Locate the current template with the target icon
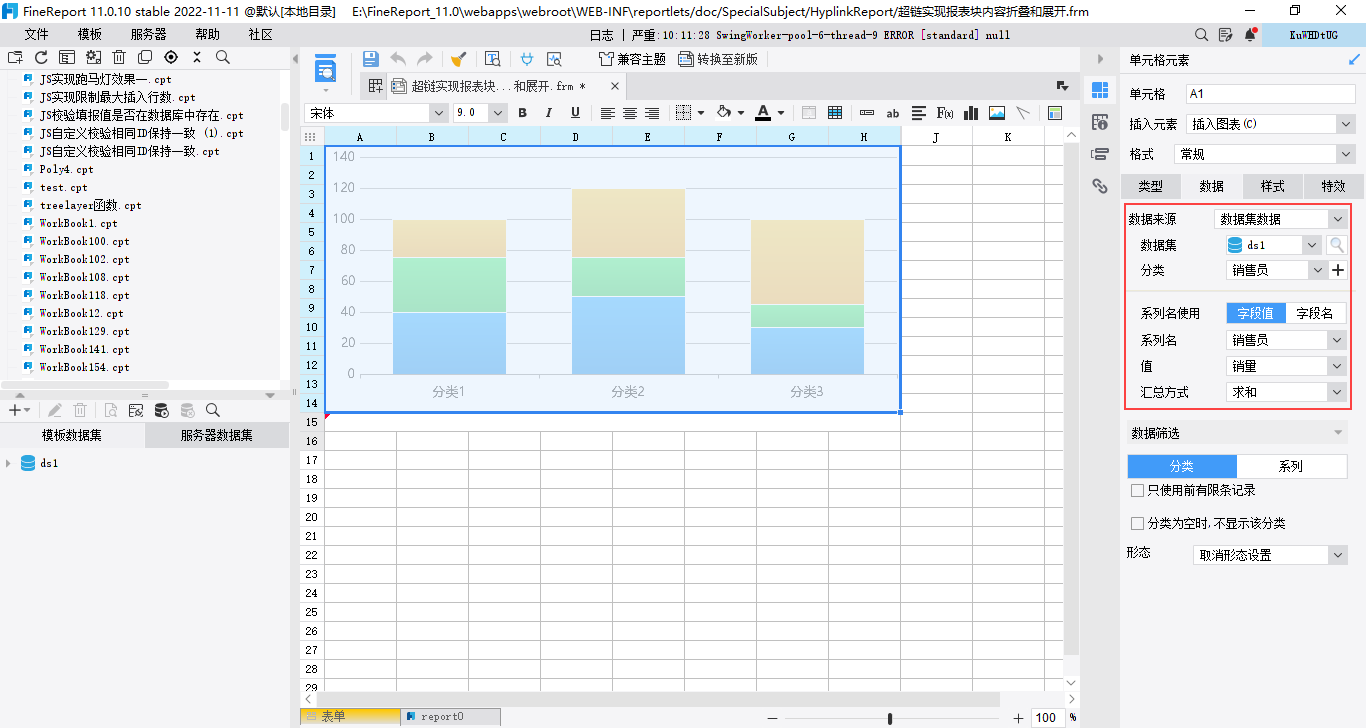Screen dimensions: 1366x728 (171, 57)
